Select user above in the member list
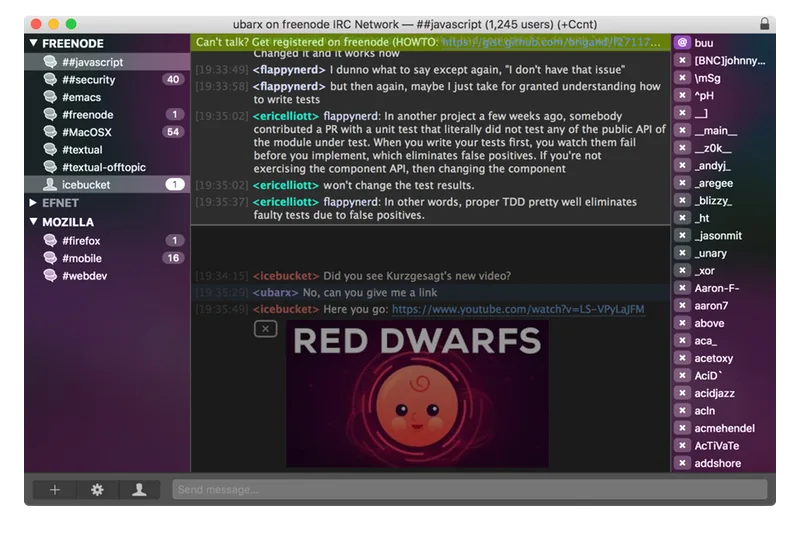Screen dimensions: 800x535 (723, 323)
